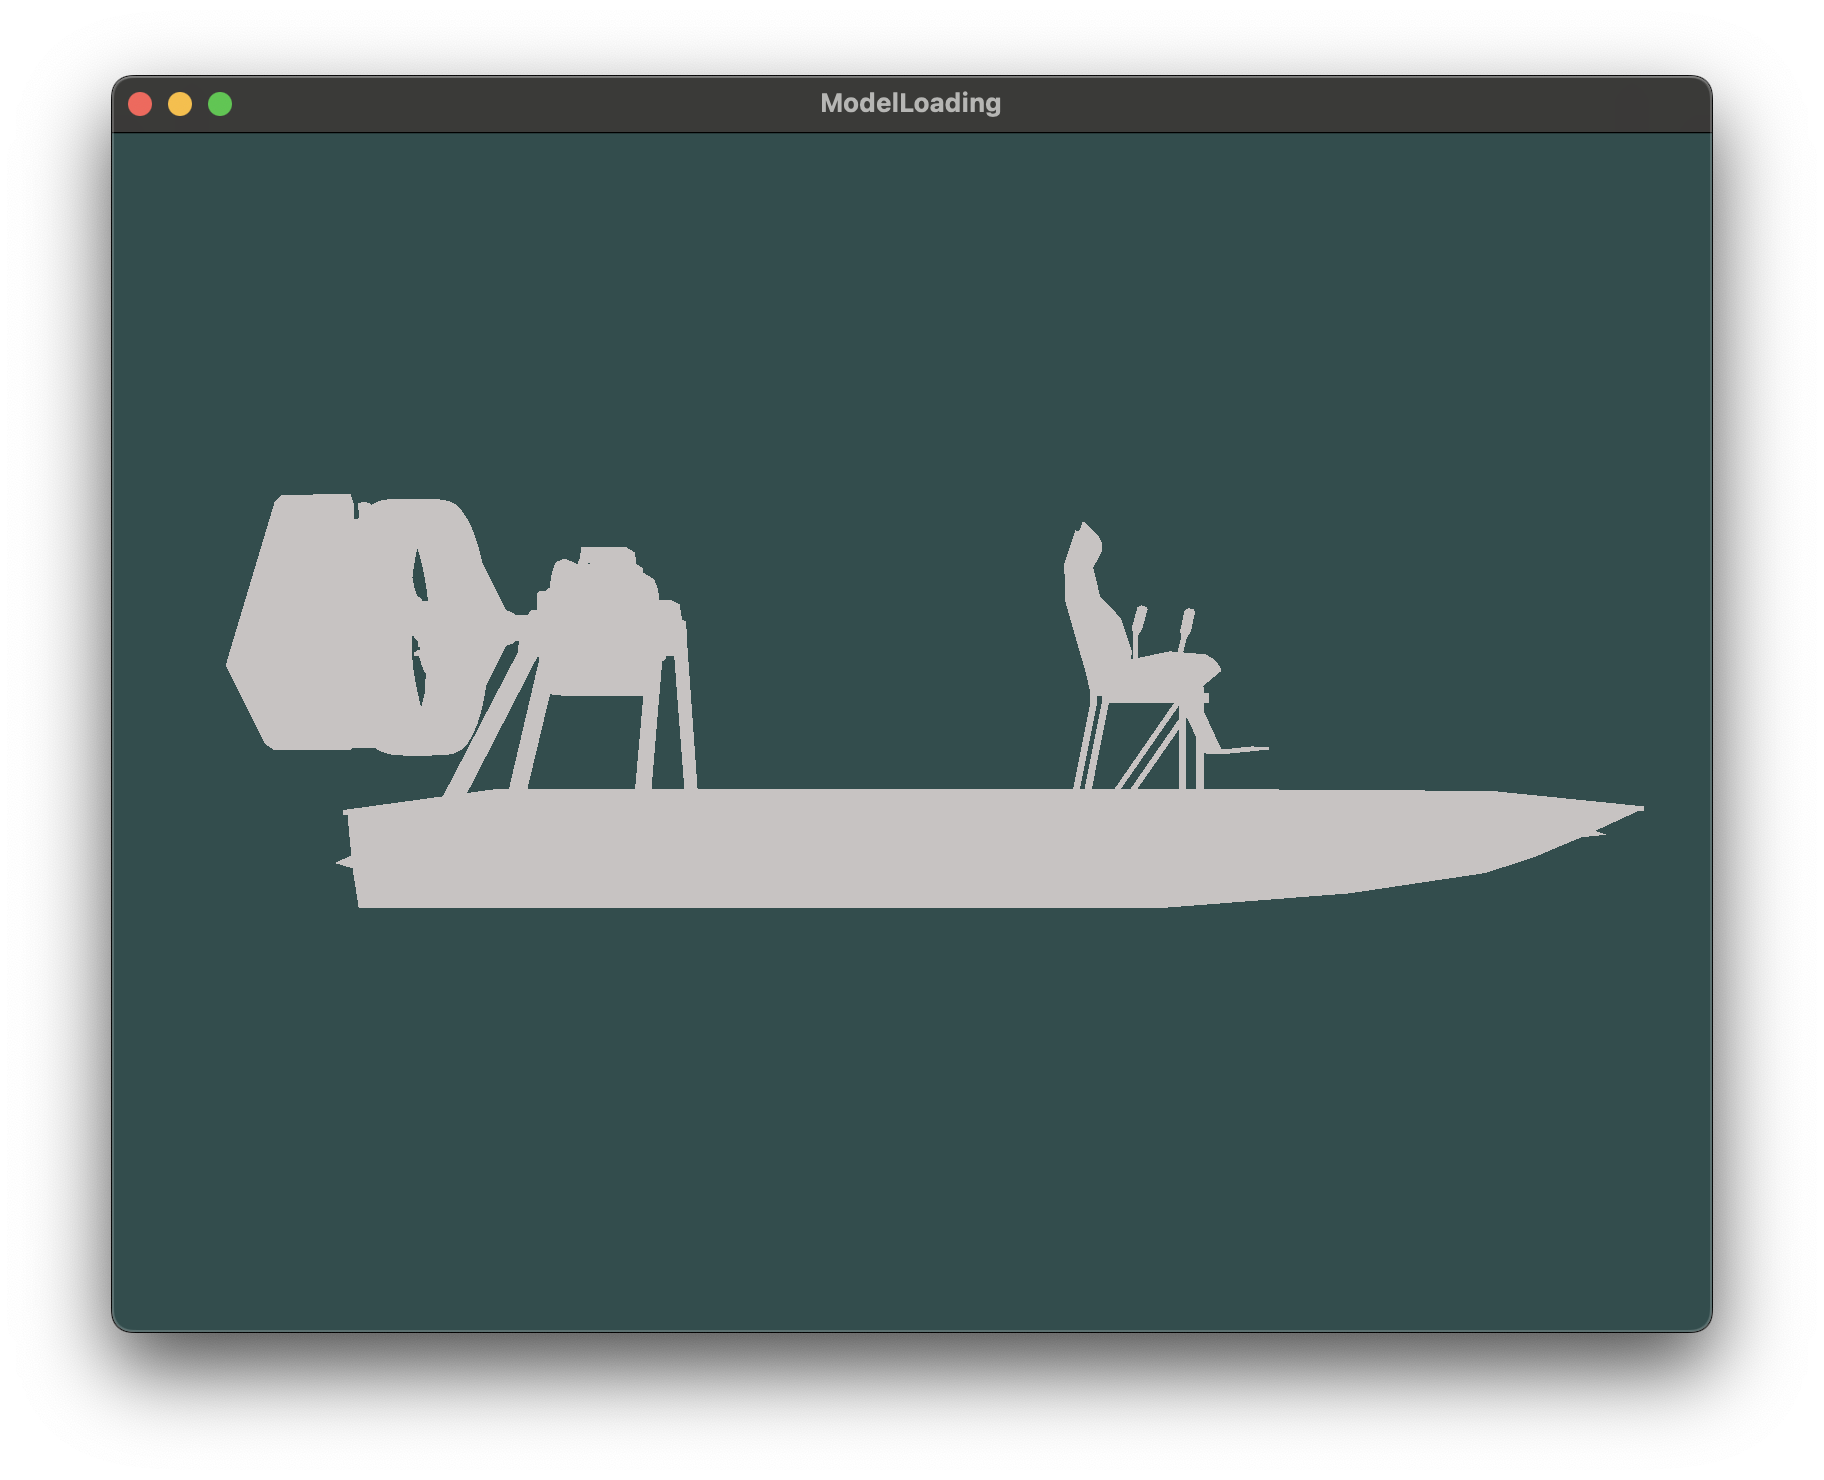
Task: Click the ModelLoading title text
Action: [x=910, y=103]
